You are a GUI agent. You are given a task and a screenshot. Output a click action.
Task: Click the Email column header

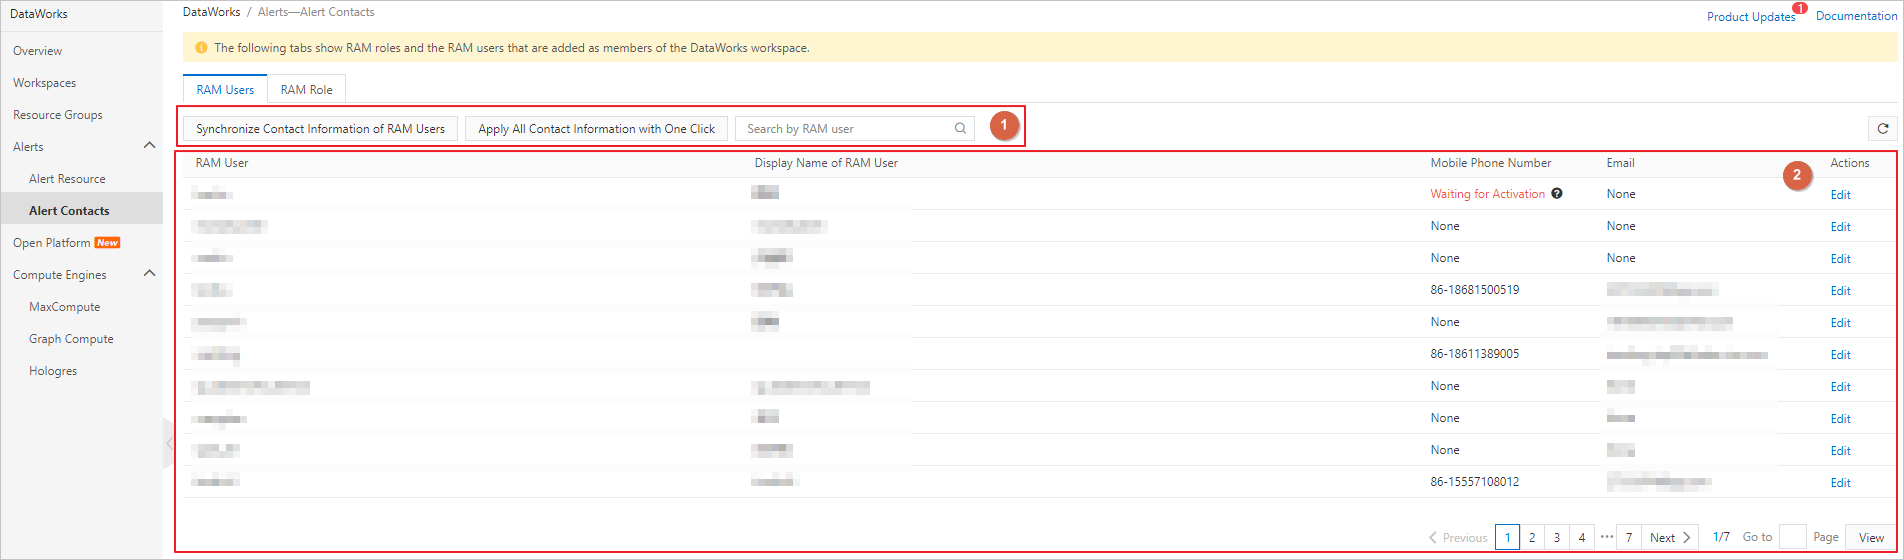coord(1621,163)
